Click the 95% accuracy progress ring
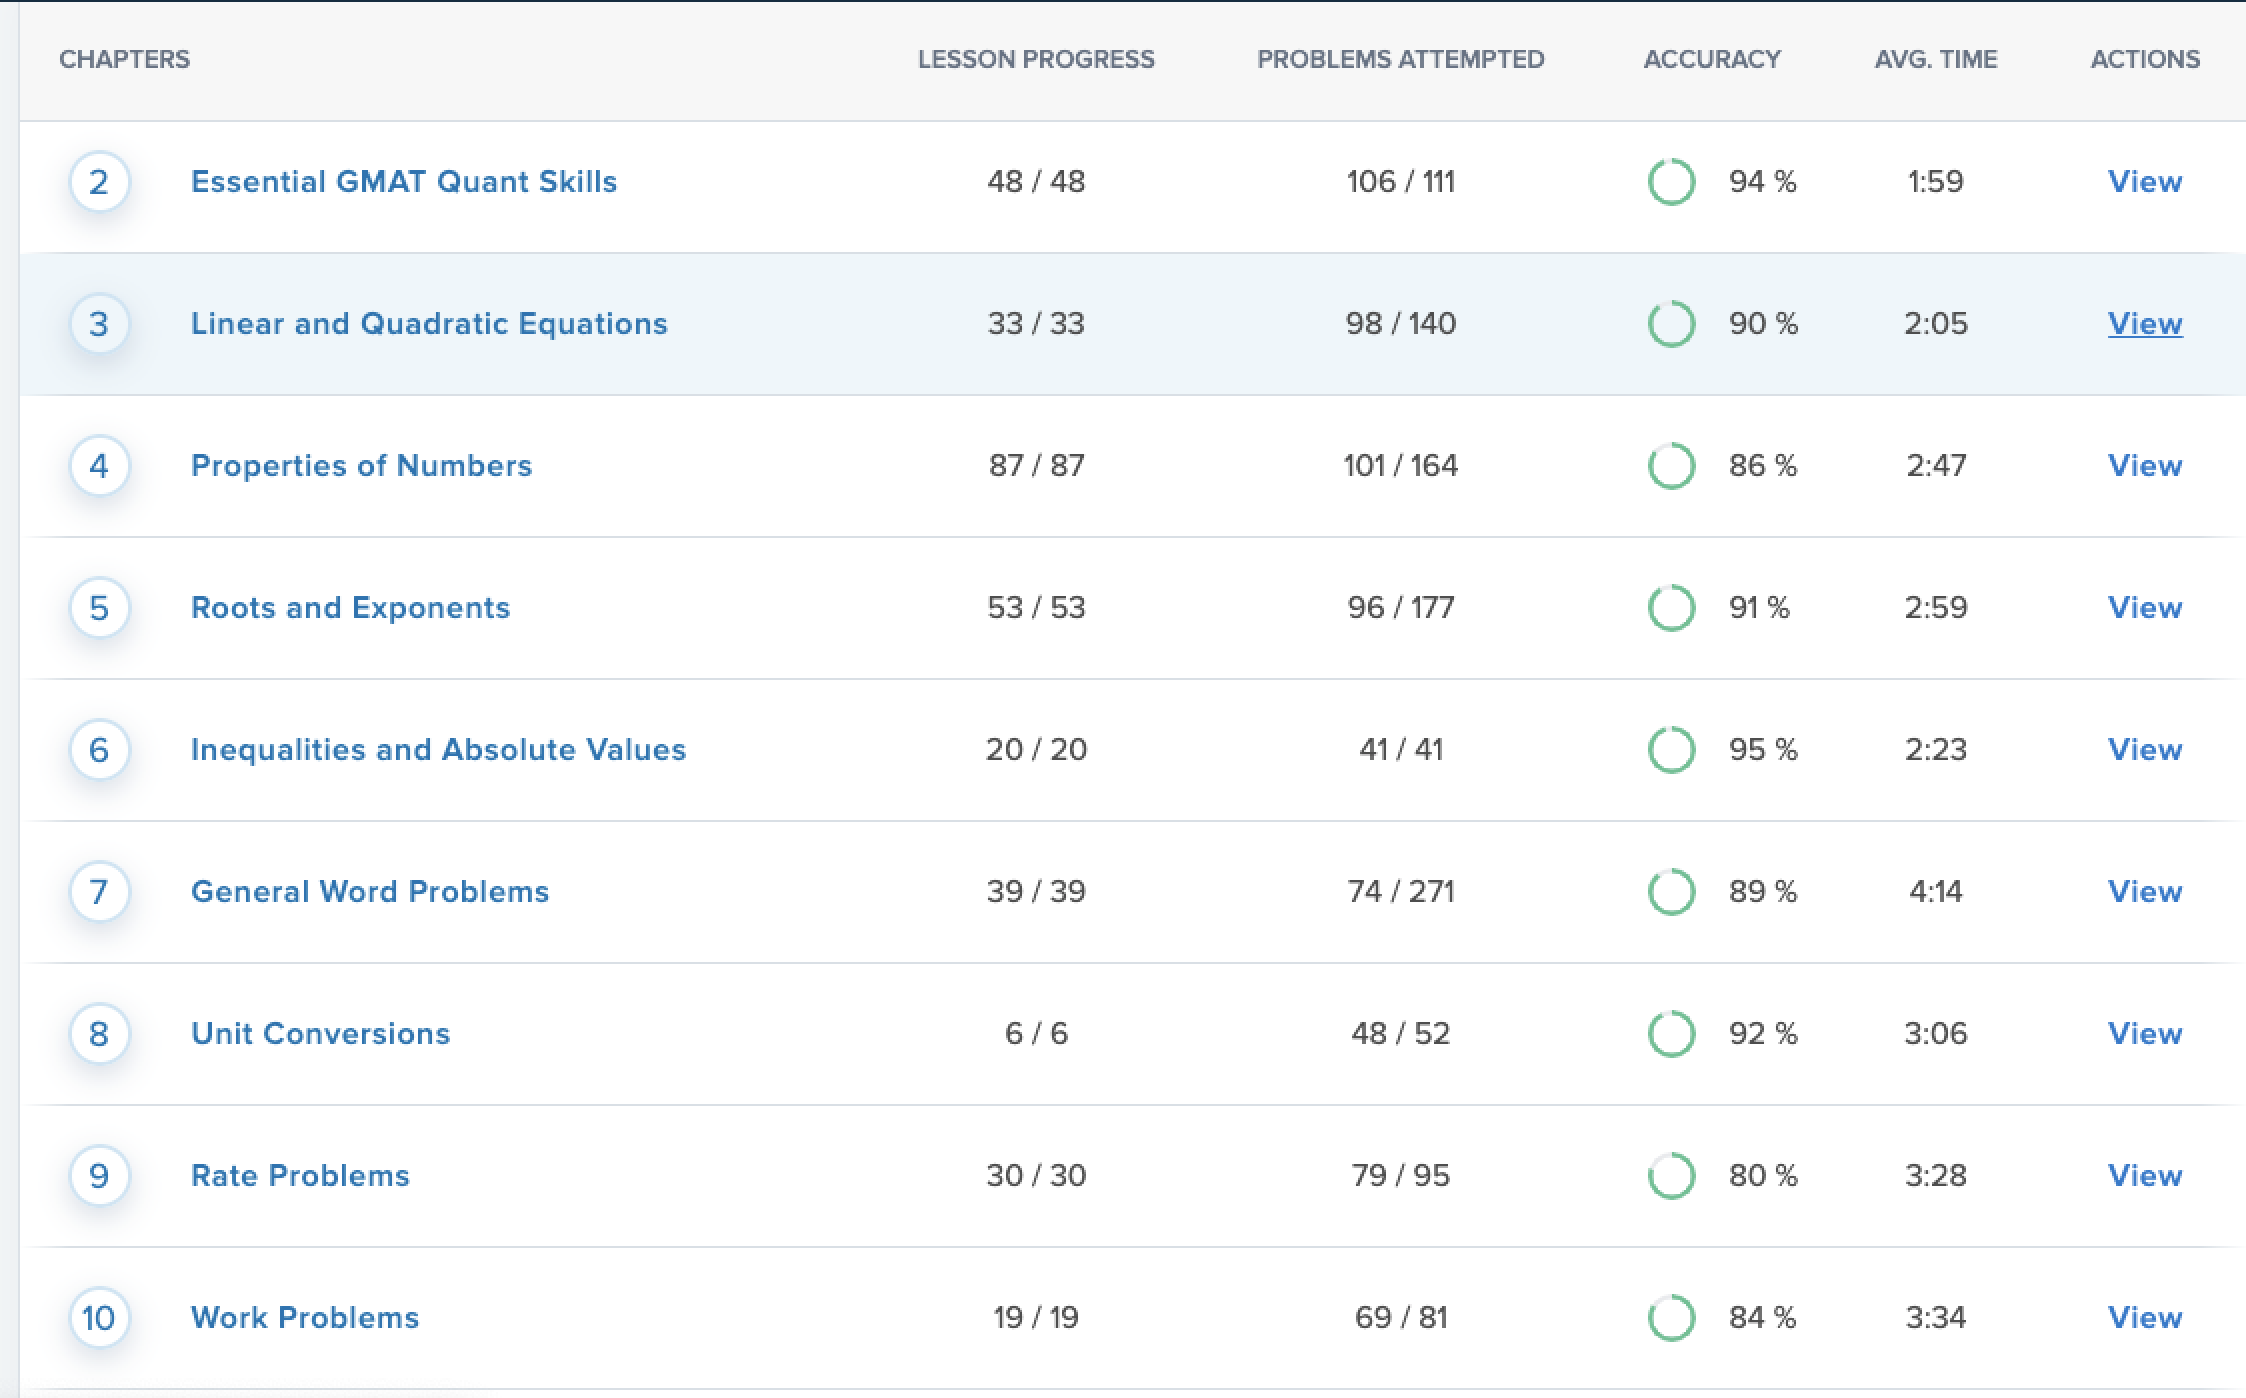 click(x=1671, y=750)
